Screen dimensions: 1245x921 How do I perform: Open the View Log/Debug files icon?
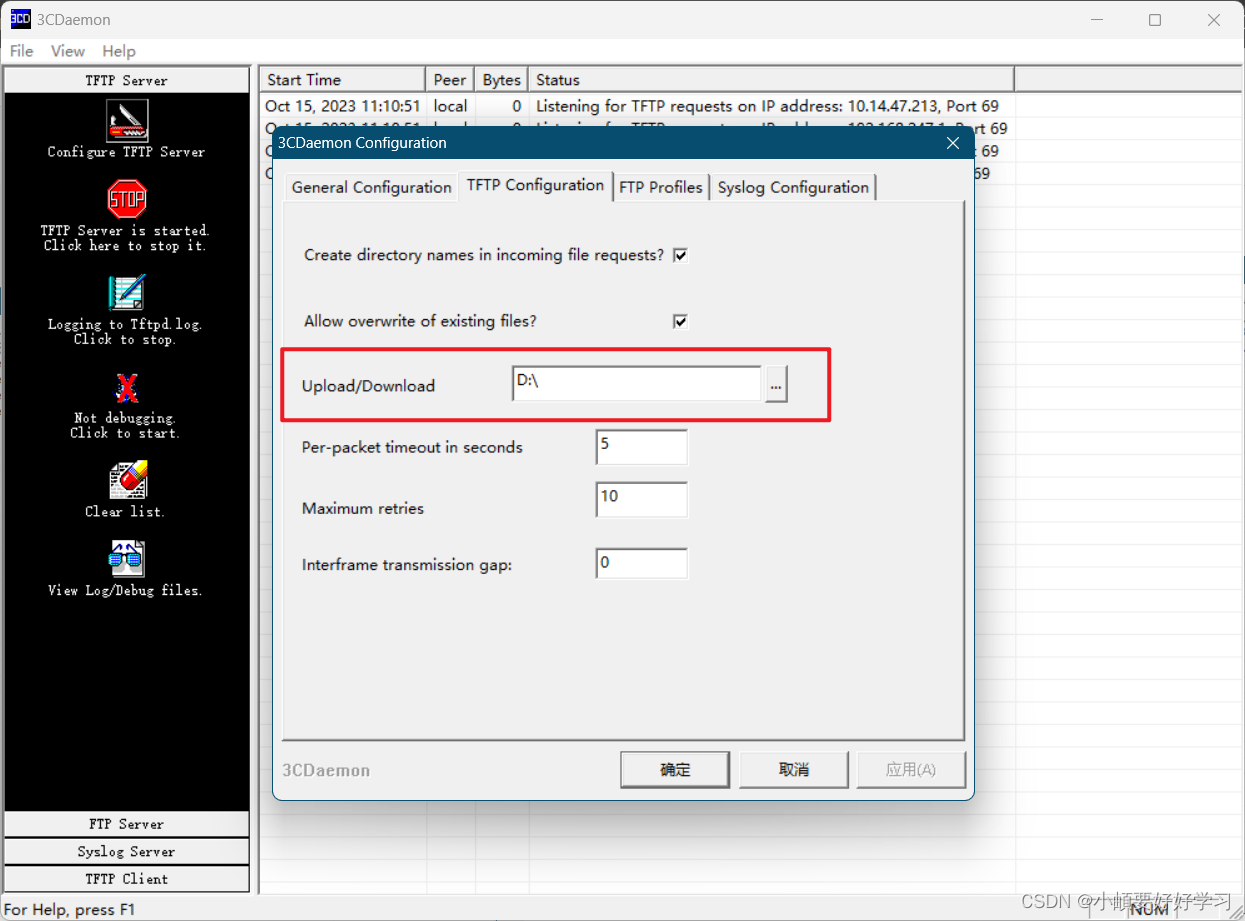tap(127, 559)
